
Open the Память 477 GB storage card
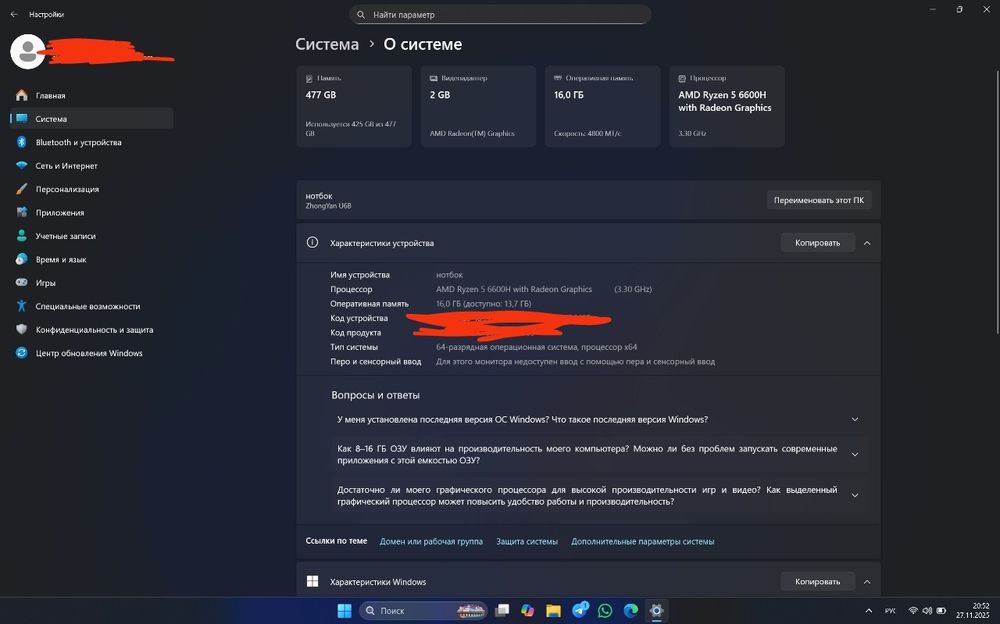click(354, 106)
